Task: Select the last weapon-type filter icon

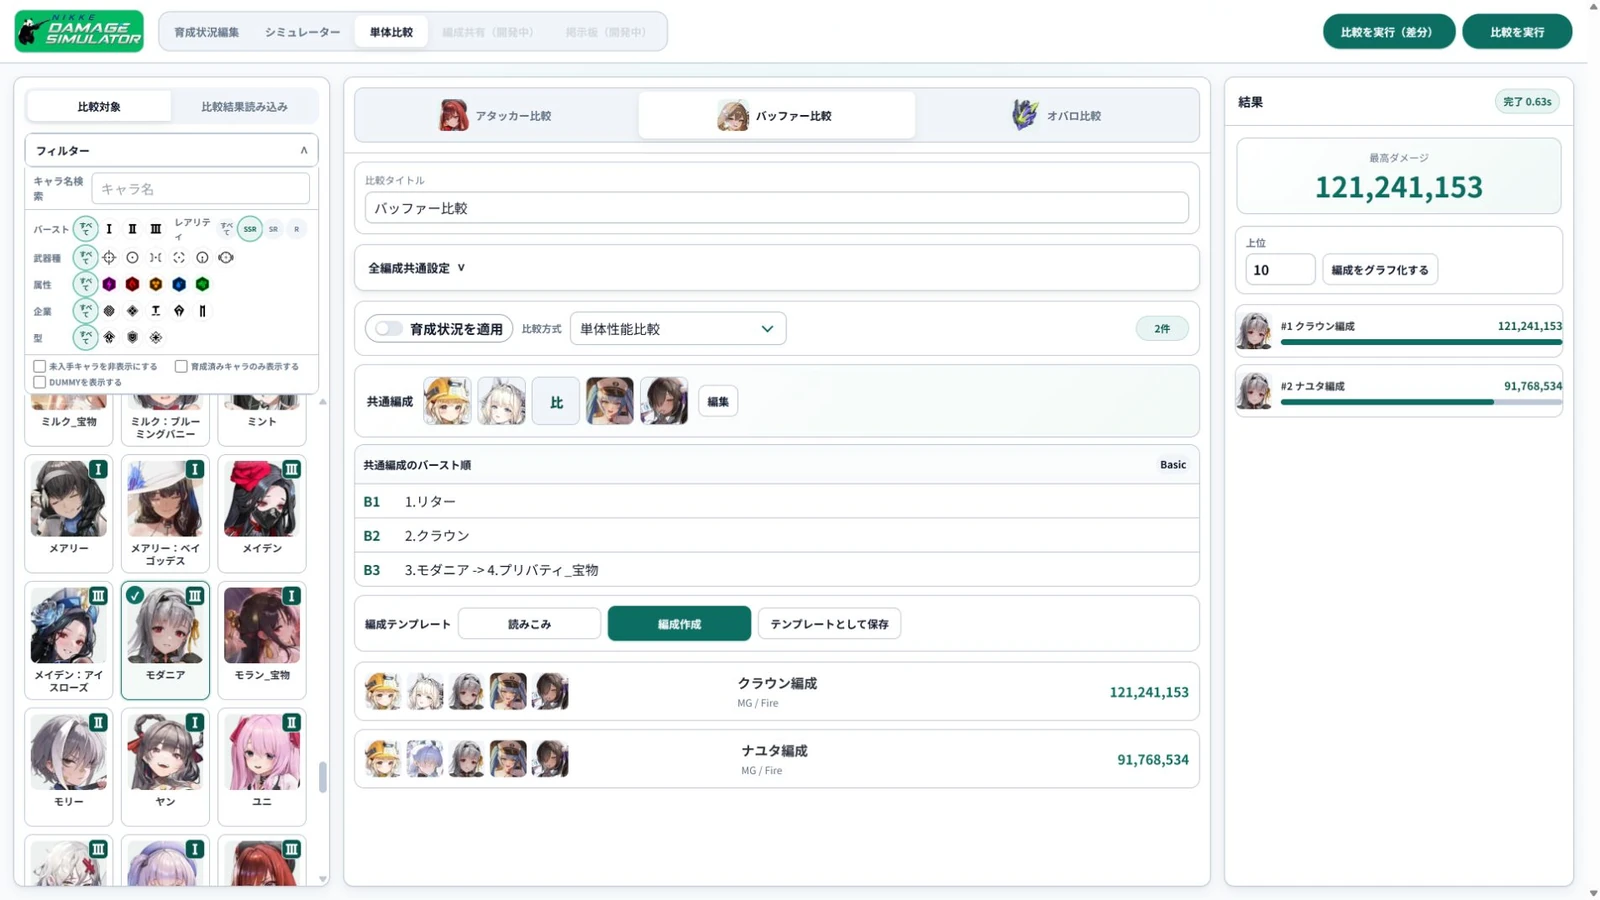Action: pos(226,257)
